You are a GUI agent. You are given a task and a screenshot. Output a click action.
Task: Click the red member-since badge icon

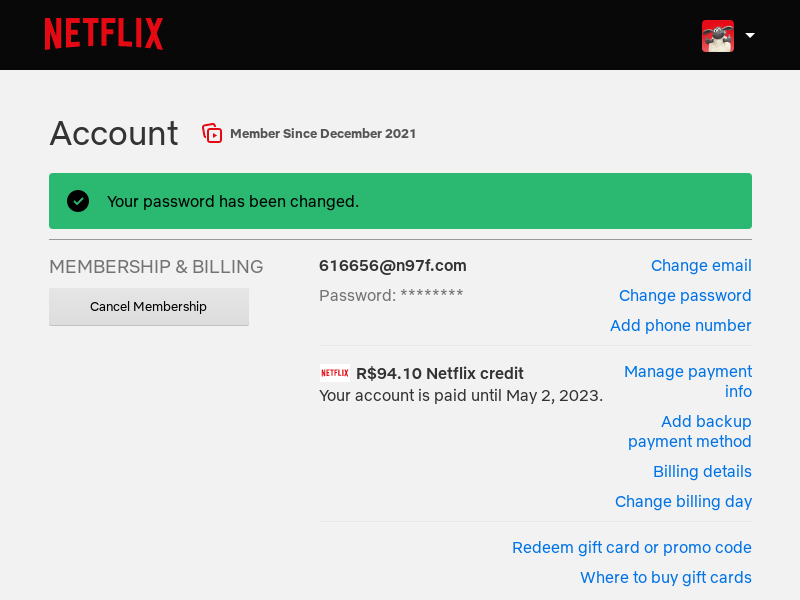tap(212, 133)
